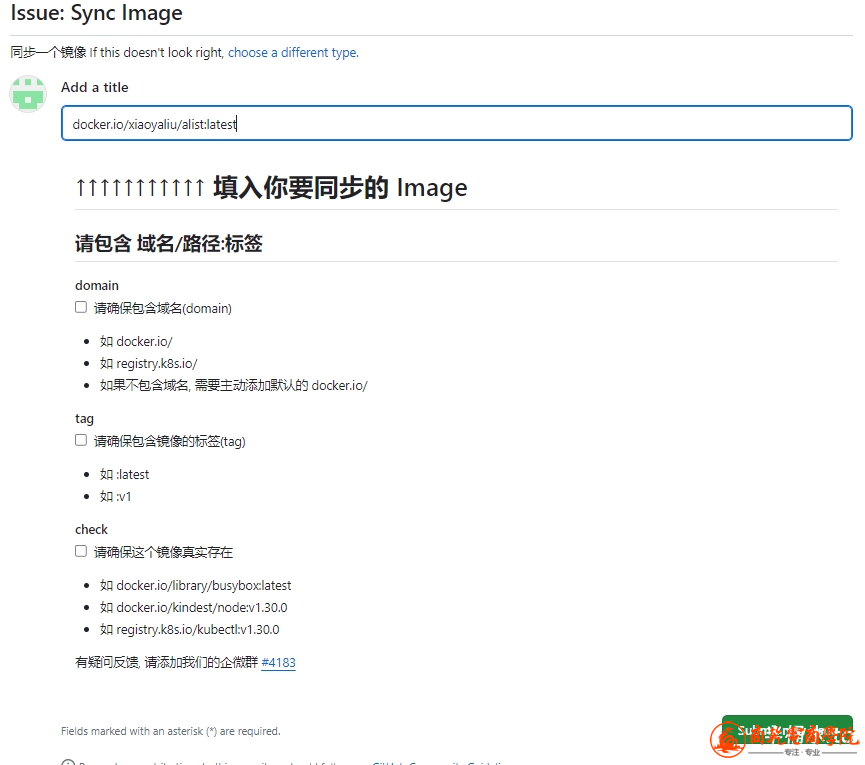Click the default docker.io/ hint list item

pyautogui.click(x=233, y=386)
